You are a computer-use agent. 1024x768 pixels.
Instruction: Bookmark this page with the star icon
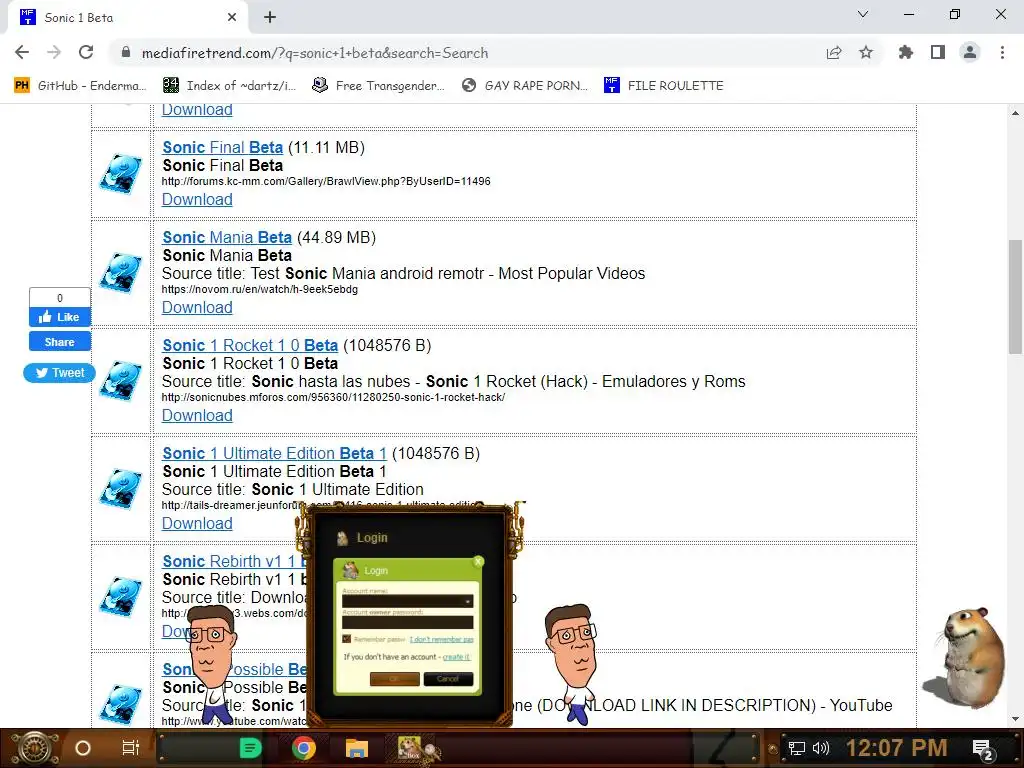click(x=866, y=52)
